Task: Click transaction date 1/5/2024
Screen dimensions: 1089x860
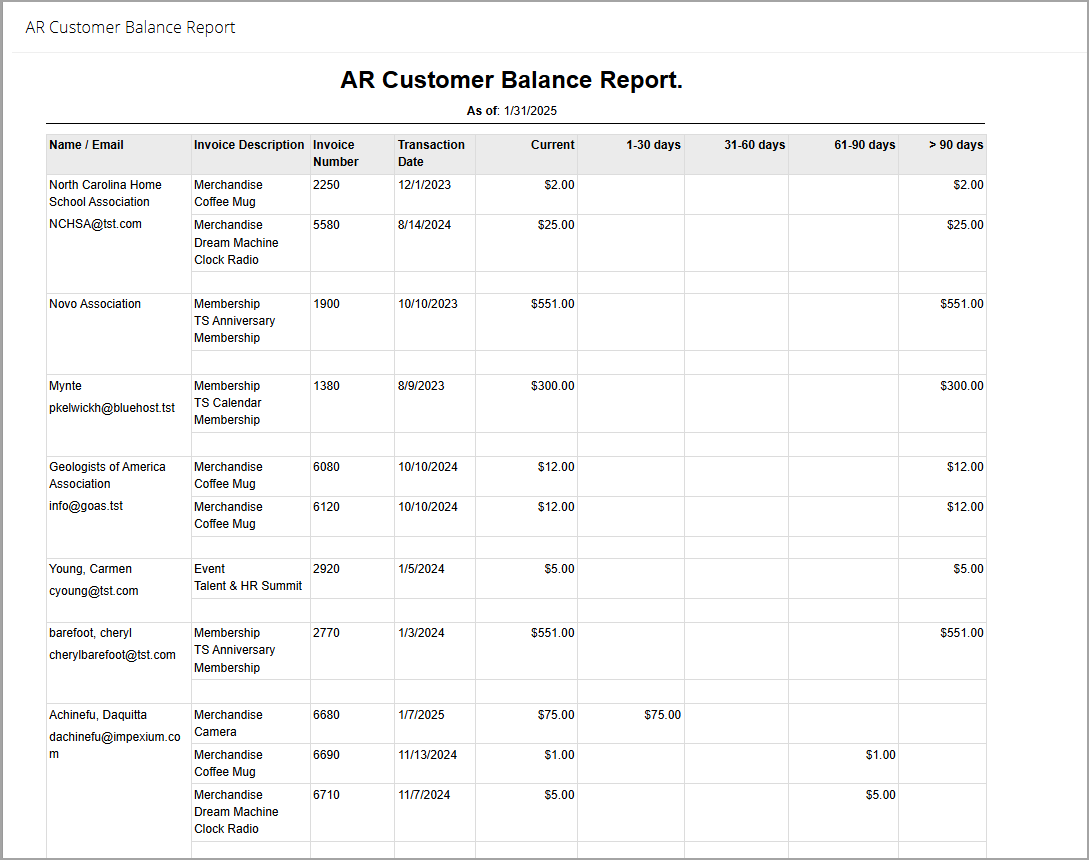Action: pos(421,568)
